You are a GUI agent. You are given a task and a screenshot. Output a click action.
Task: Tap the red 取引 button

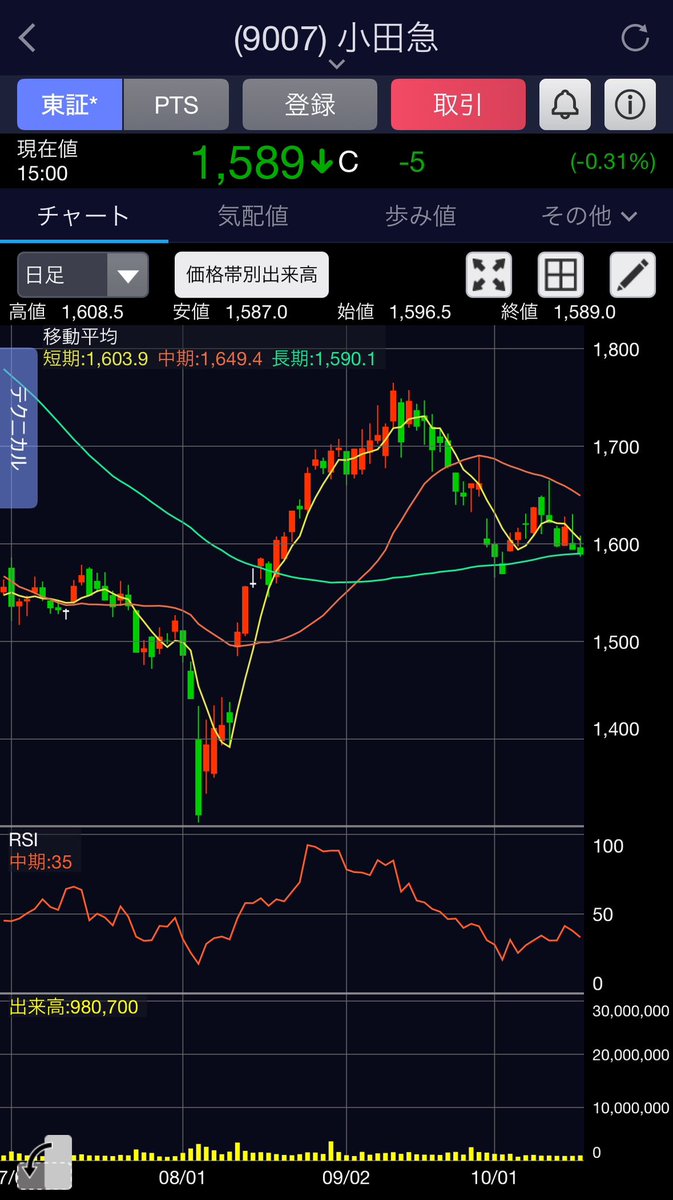(458, 104)
